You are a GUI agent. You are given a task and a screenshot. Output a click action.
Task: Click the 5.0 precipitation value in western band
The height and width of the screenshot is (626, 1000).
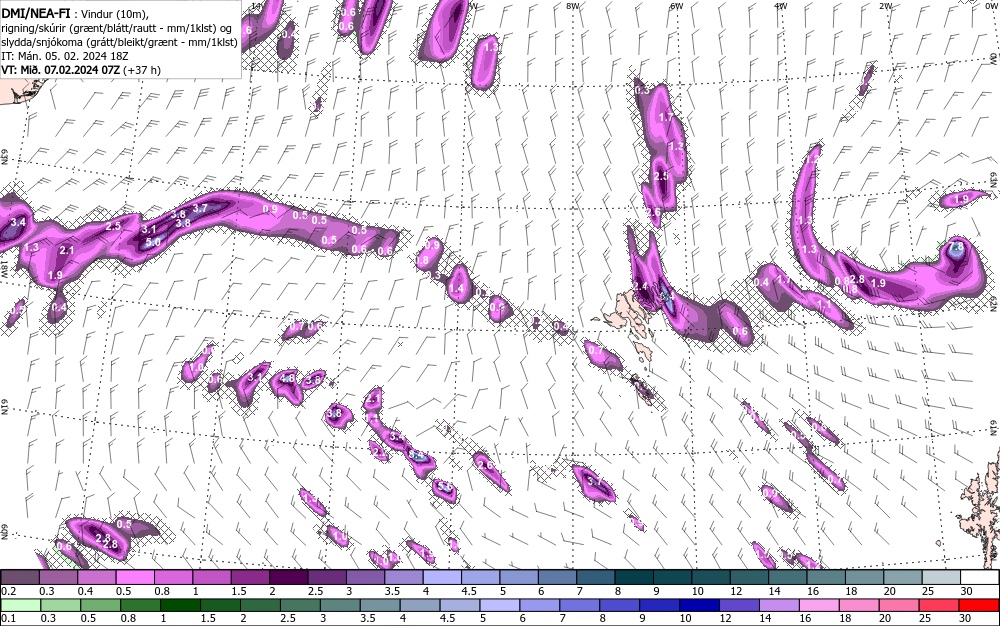click(153, 242)
